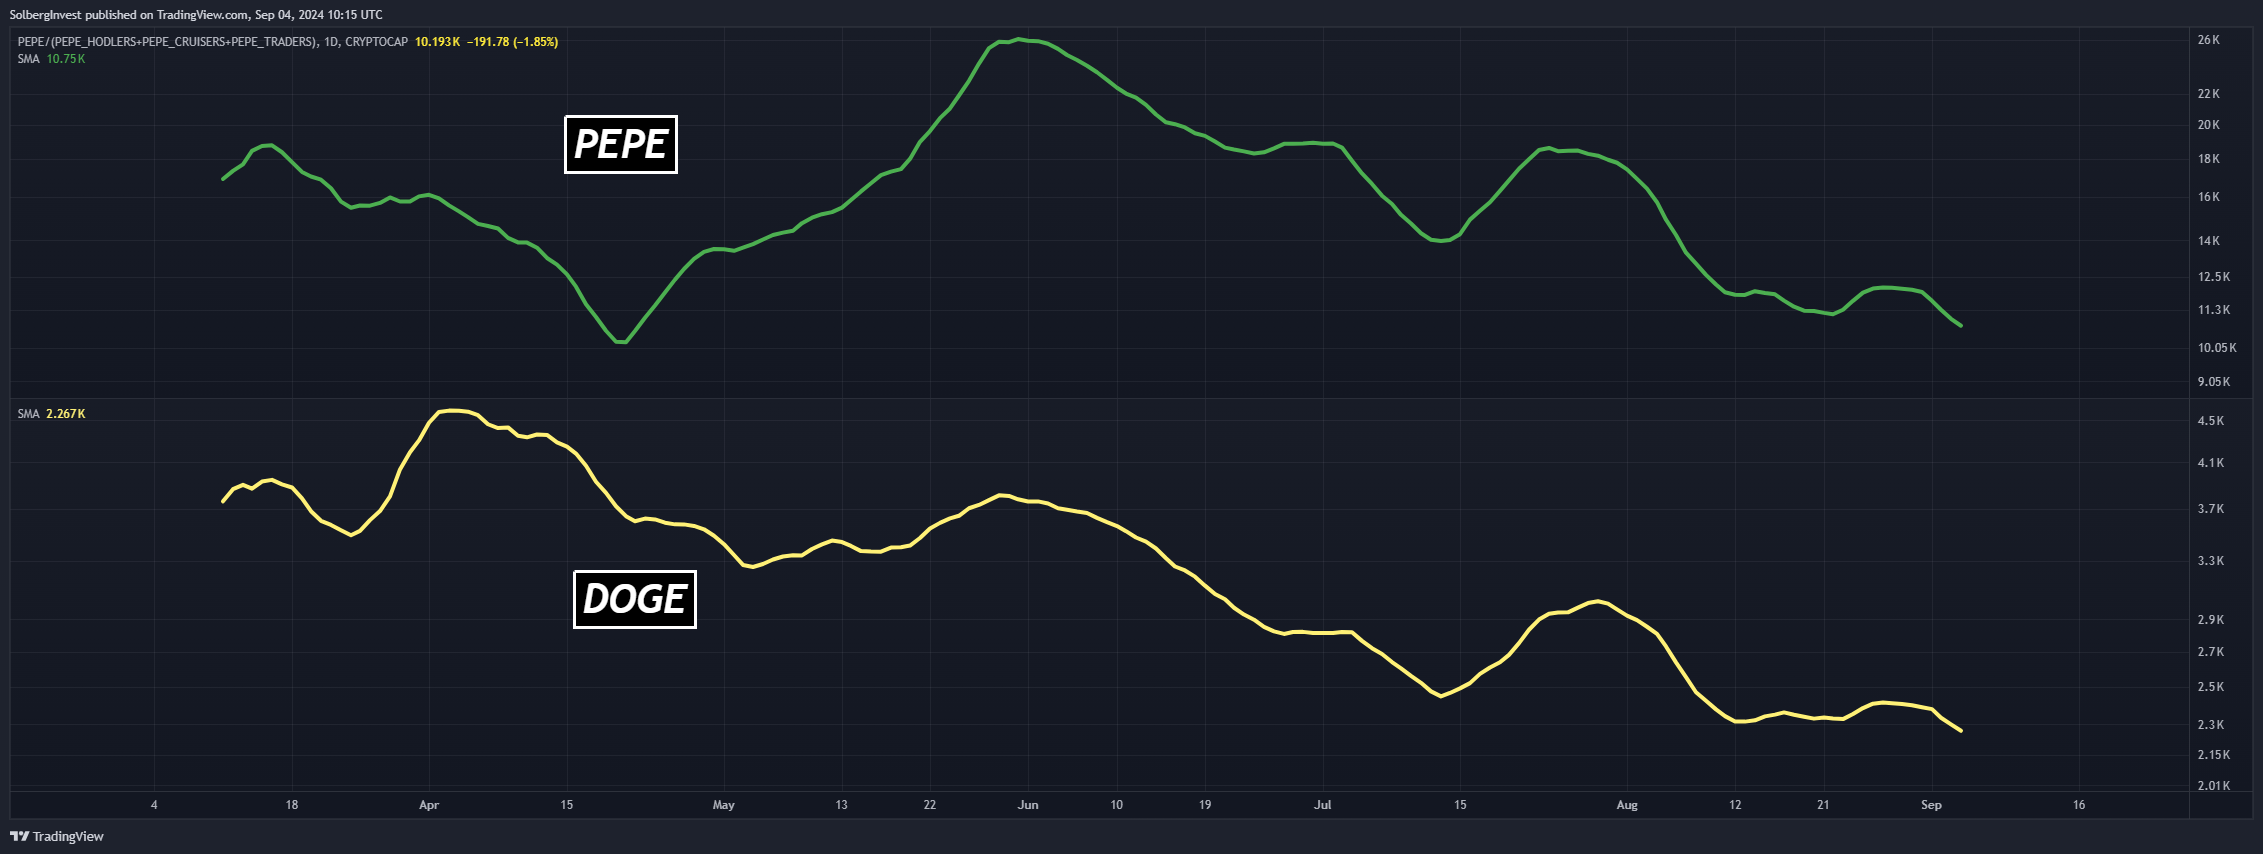Click the Jul label on time axis

[1323, 805]
